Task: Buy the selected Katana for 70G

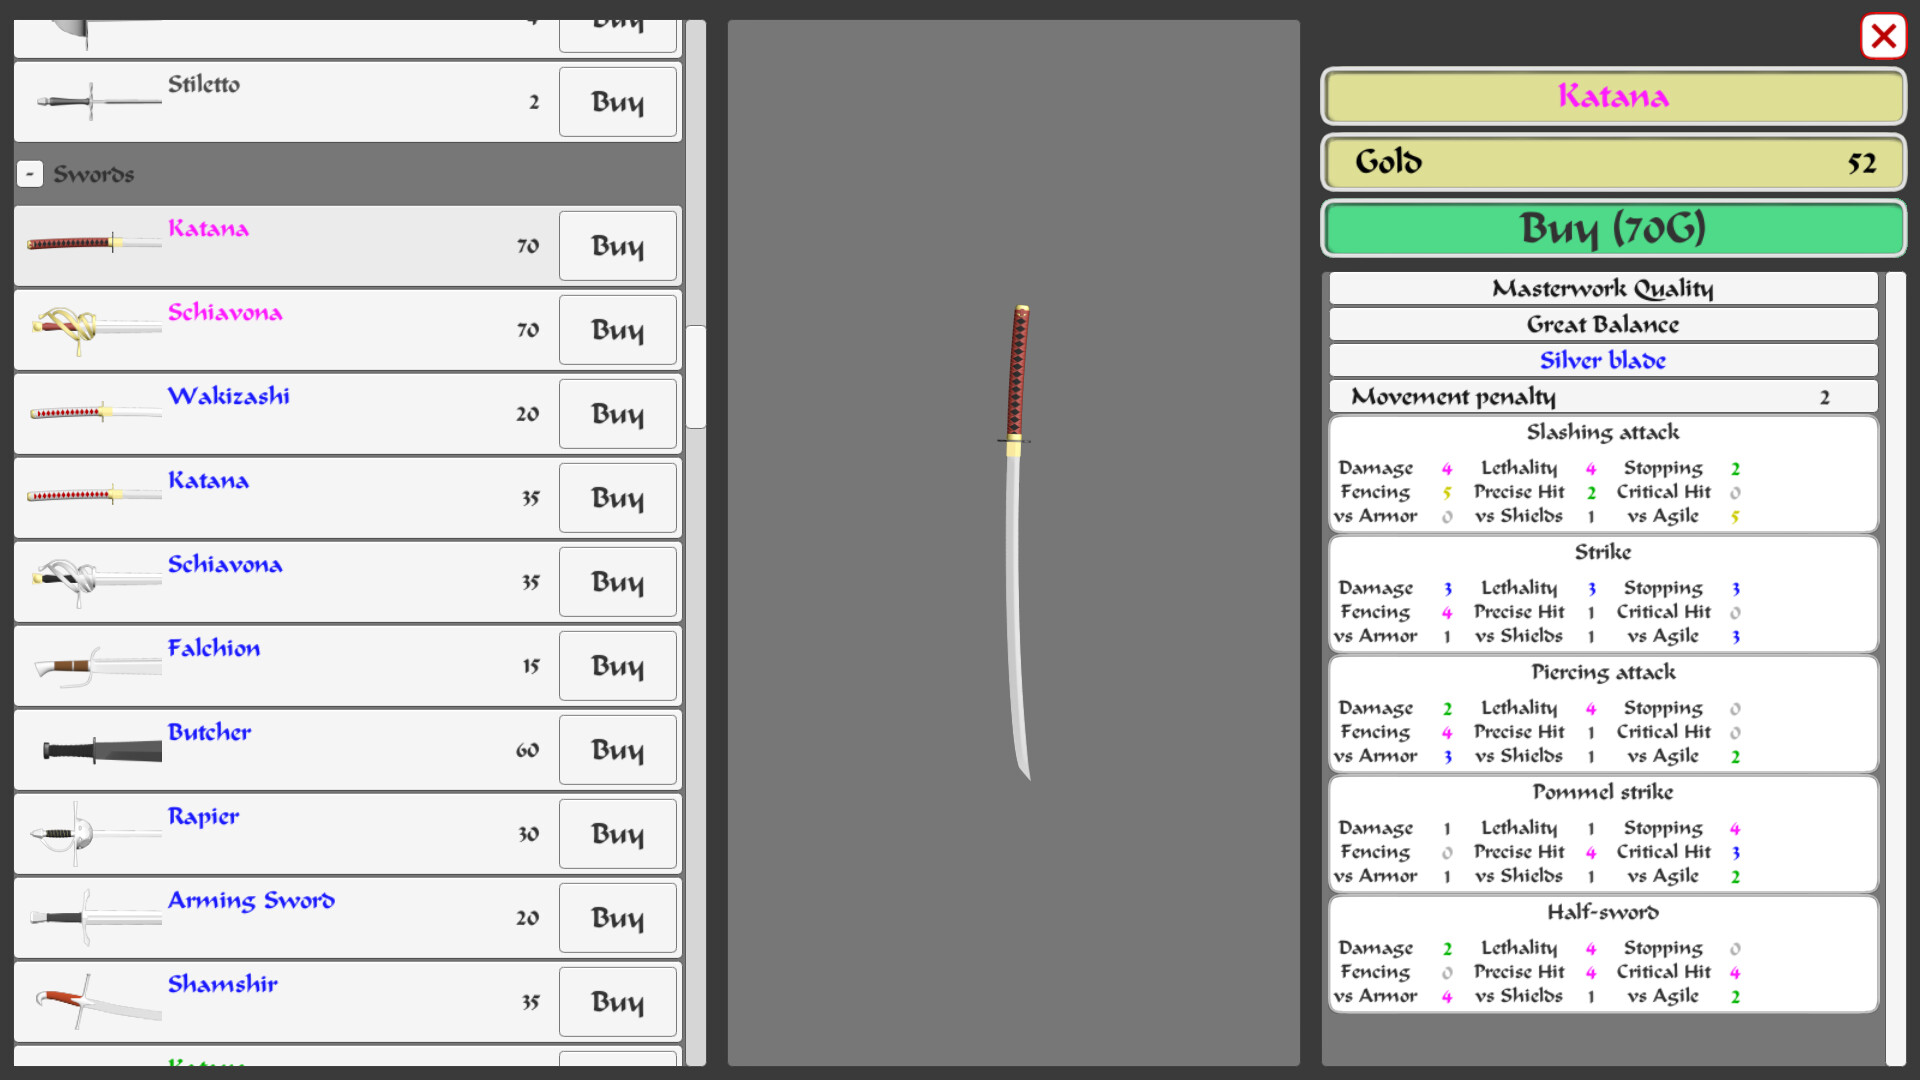Action: [1613, 229]
